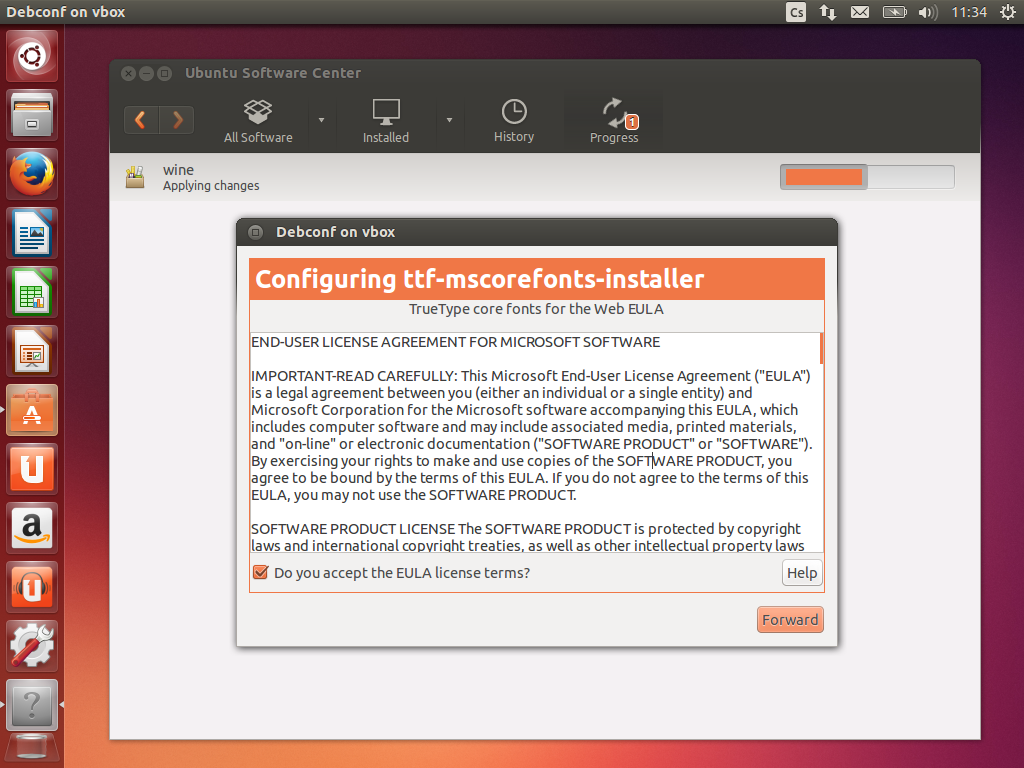Click the EULA text scrollbar
1024x768 pixels.
tap(821, 349)
